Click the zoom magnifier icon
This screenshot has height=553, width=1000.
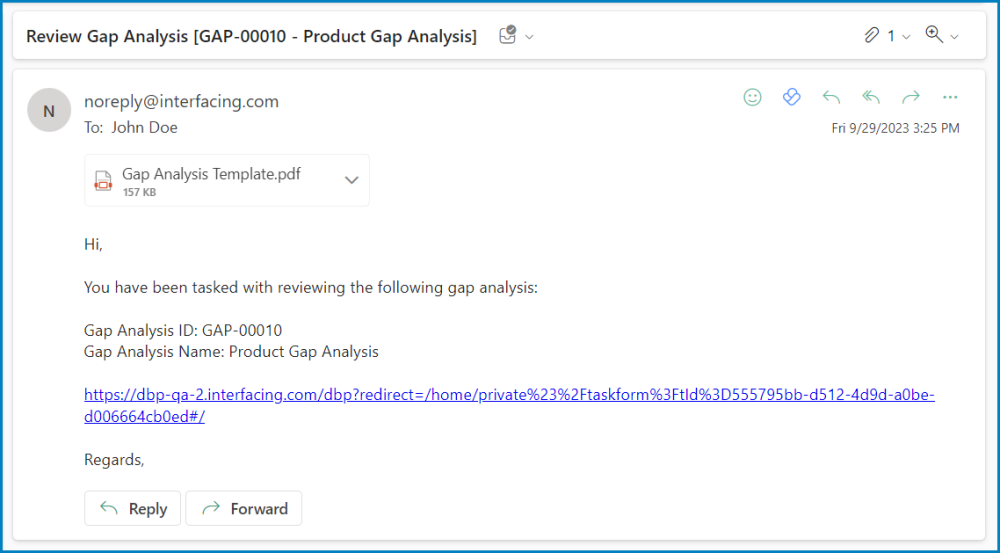tap(934, 35)
